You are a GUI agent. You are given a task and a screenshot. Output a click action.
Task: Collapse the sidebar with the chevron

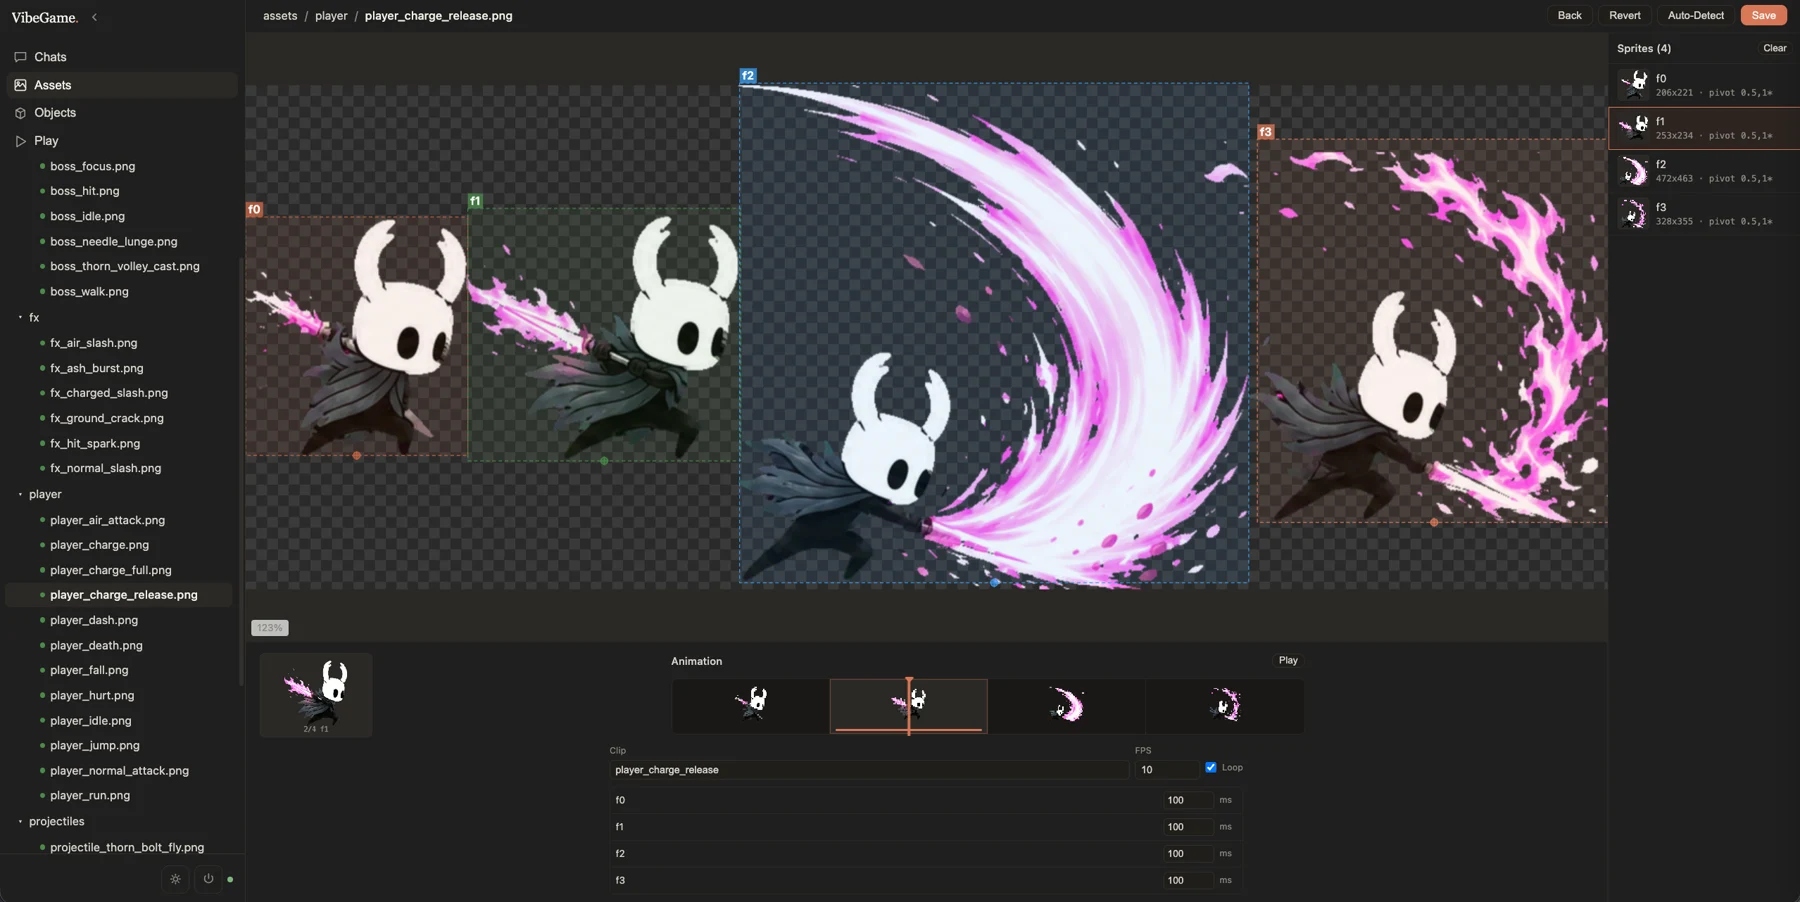(x=94, y=17)
